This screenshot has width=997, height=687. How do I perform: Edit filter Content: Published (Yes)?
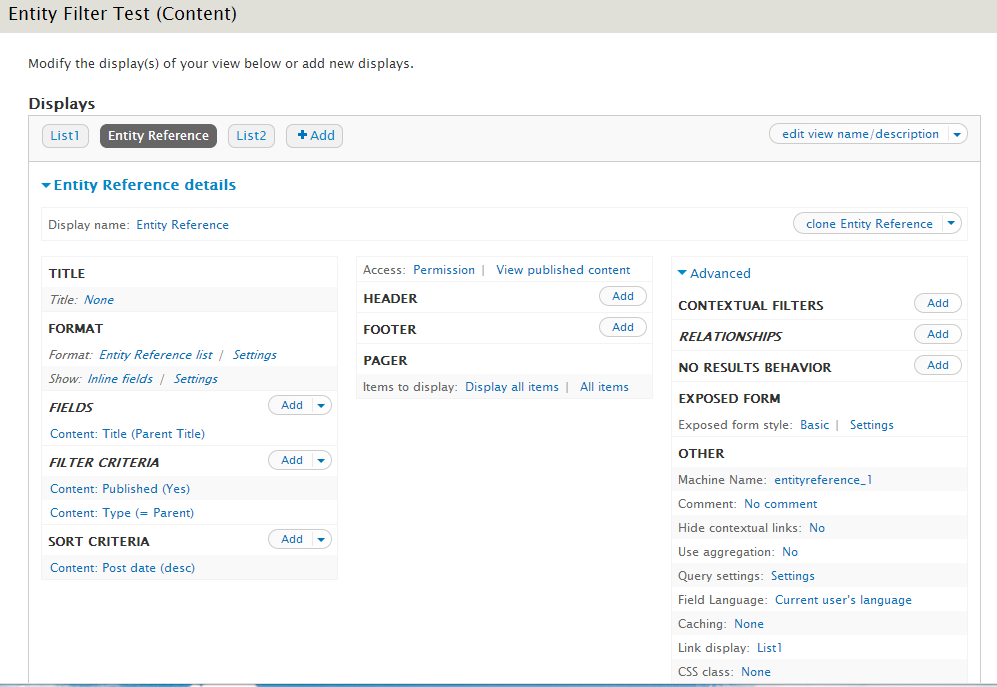click(x=120, y=489)
